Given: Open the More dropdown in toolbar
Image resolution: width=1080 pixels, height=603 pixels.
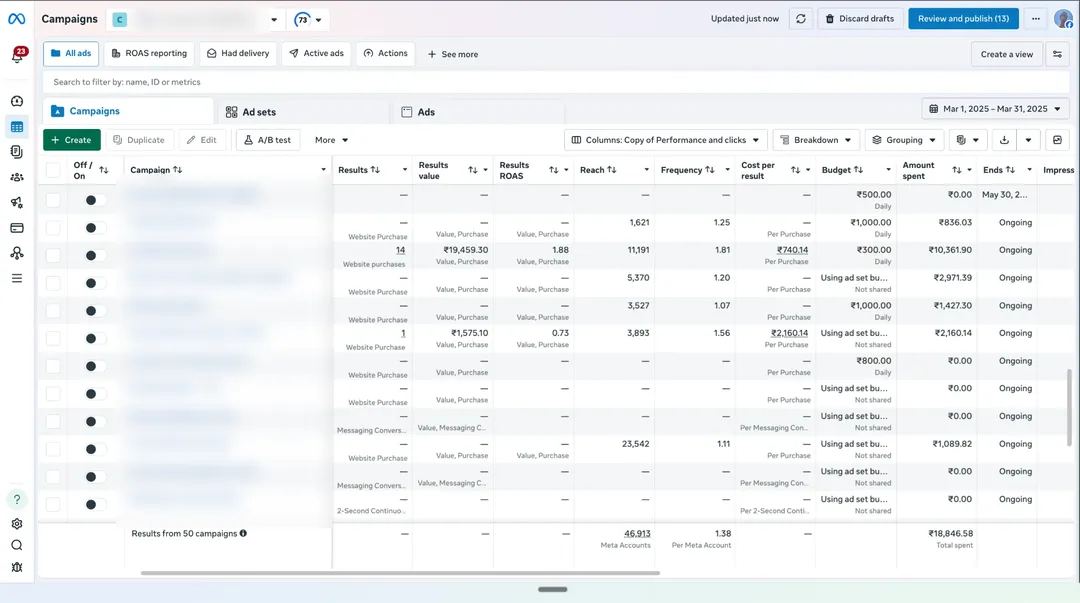Looking at the screenshot, I should coord(331,140).
